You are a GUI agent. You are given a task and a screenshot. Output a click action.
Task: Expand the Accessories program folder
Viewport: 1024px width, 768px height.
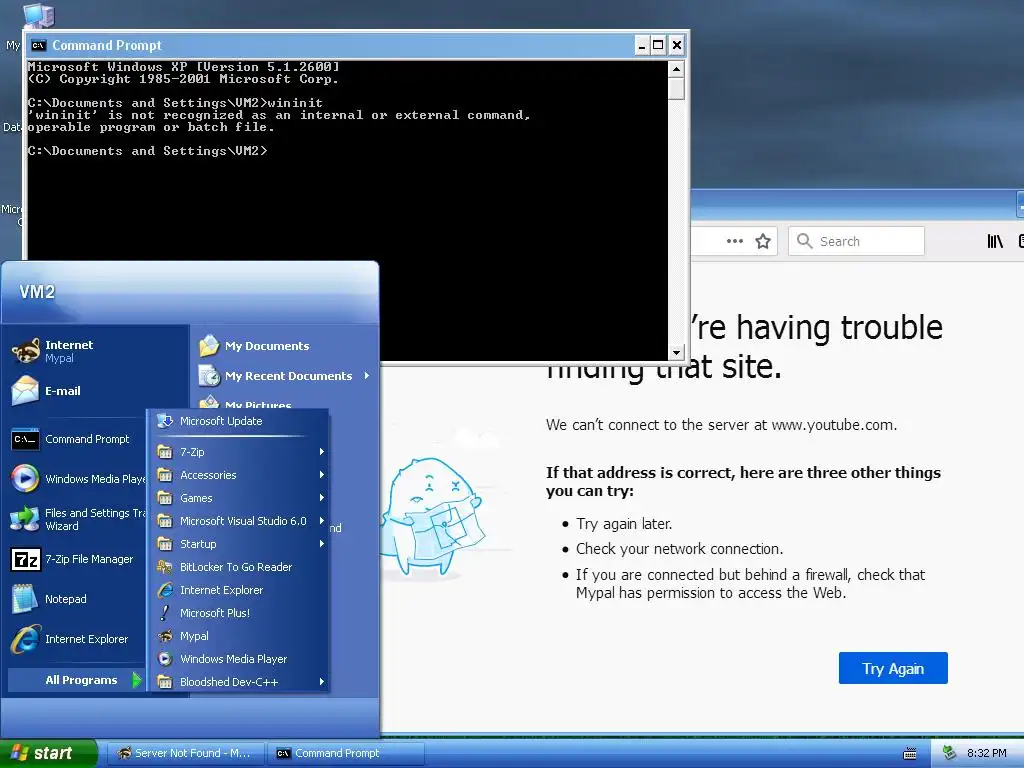coord(240,475)
